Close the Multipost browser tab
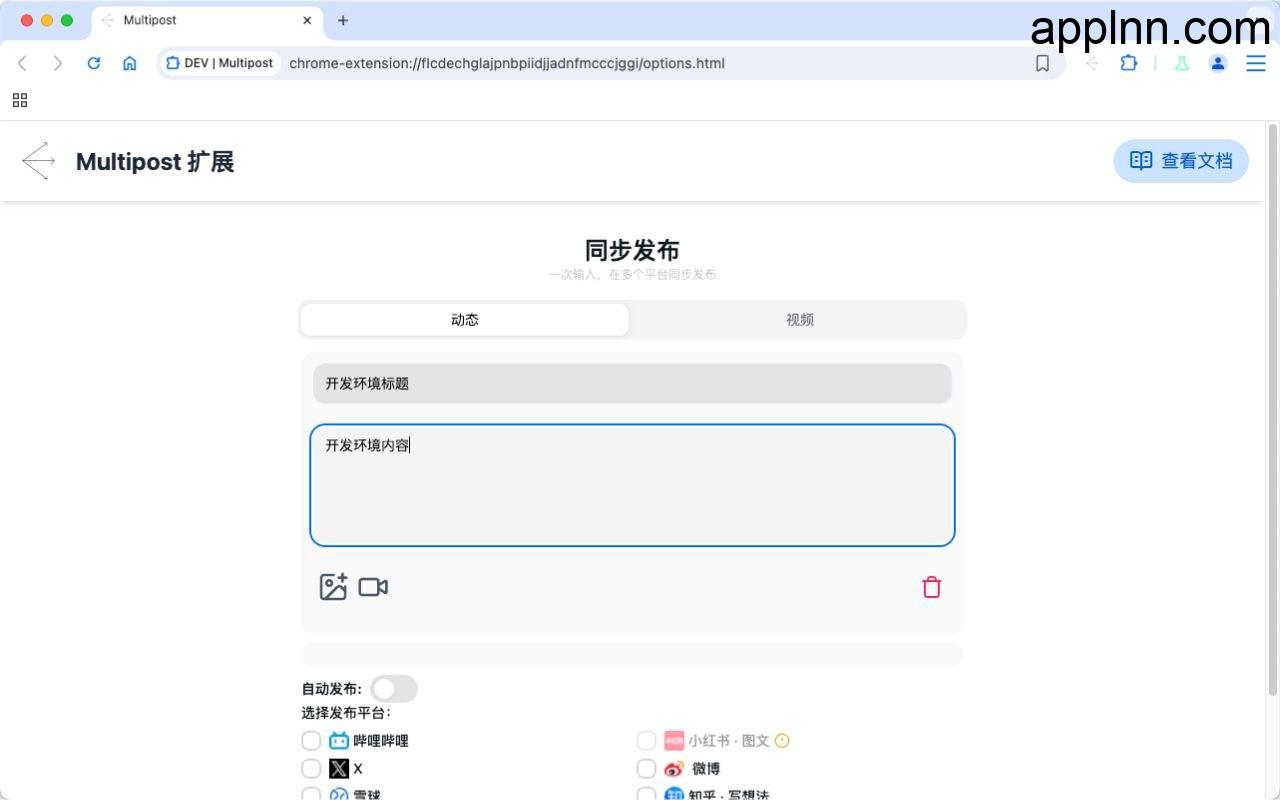 click(x=307, y=20)
